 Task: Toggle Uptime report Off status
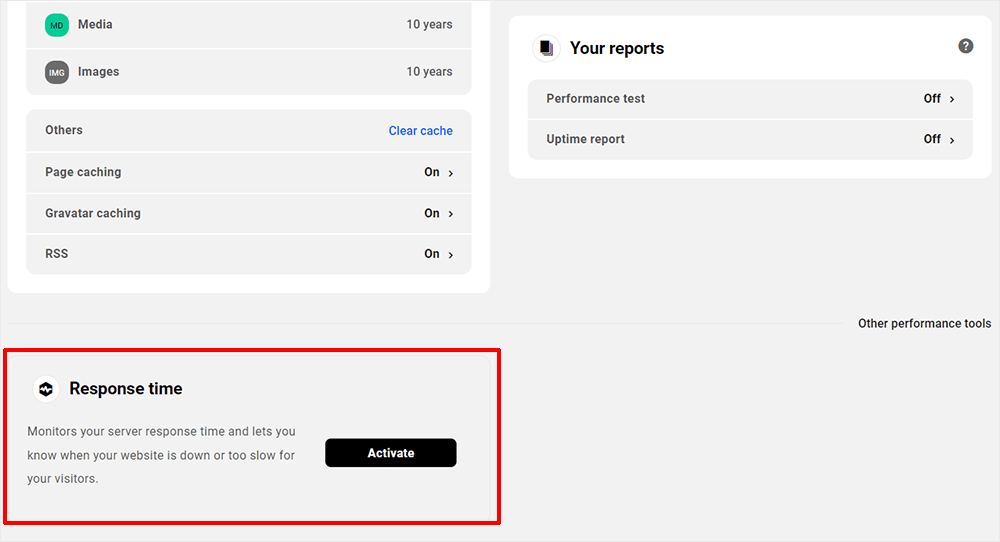click(932, 139)
